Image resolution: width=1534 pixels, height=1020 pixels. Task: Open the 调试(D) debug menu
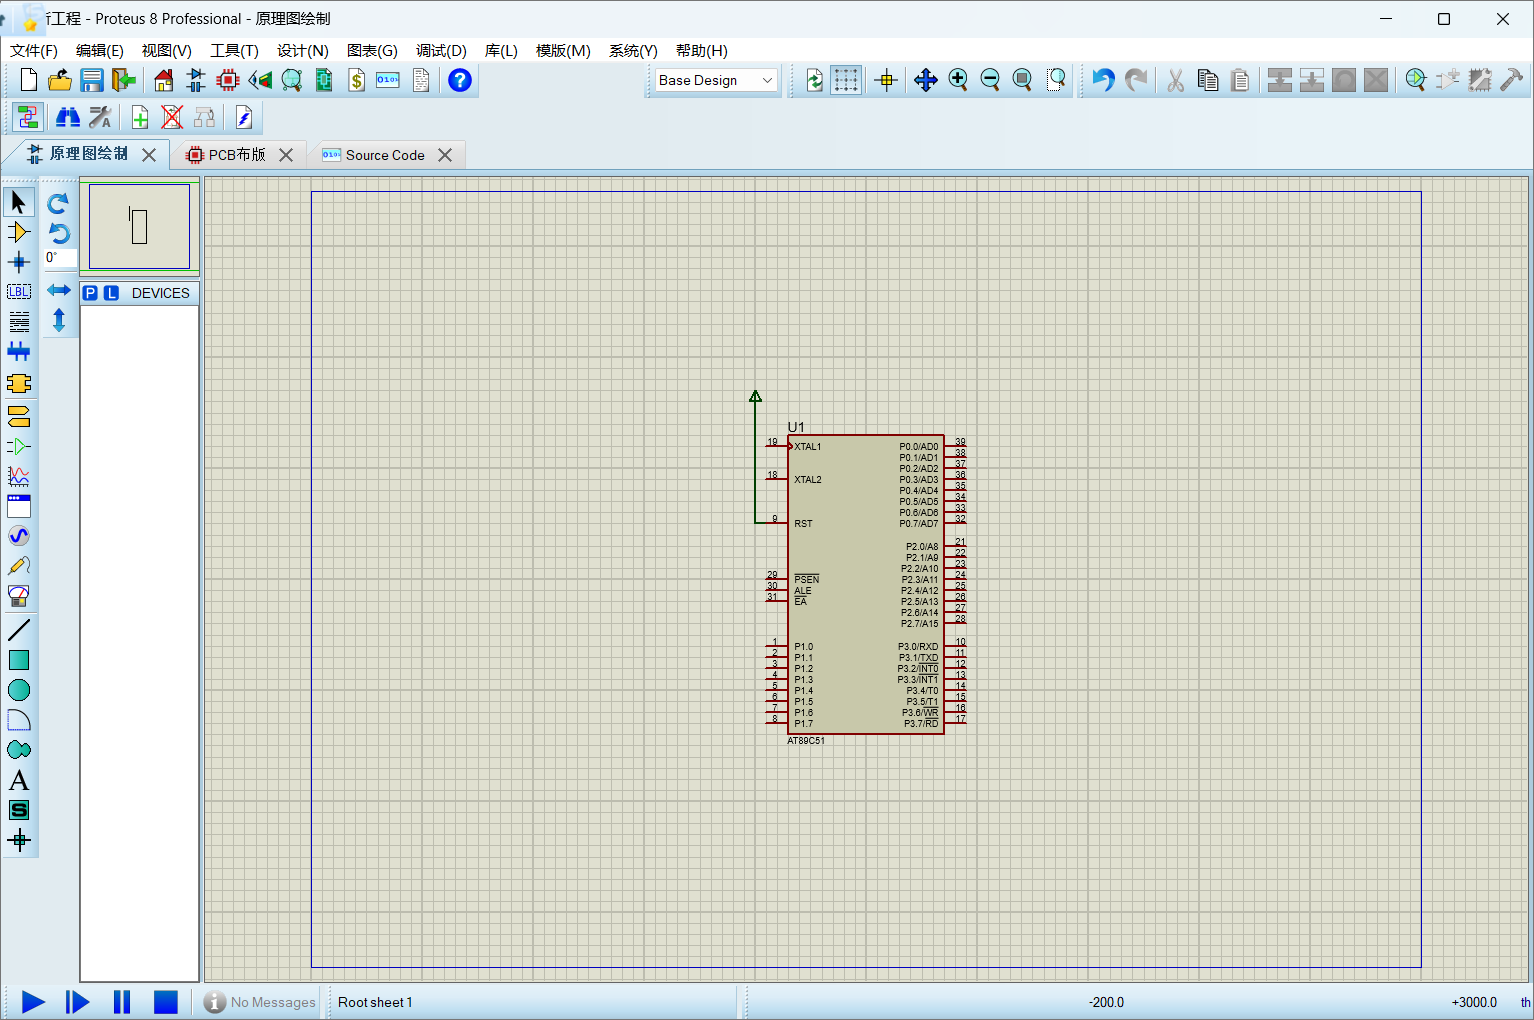coord(441,51)
